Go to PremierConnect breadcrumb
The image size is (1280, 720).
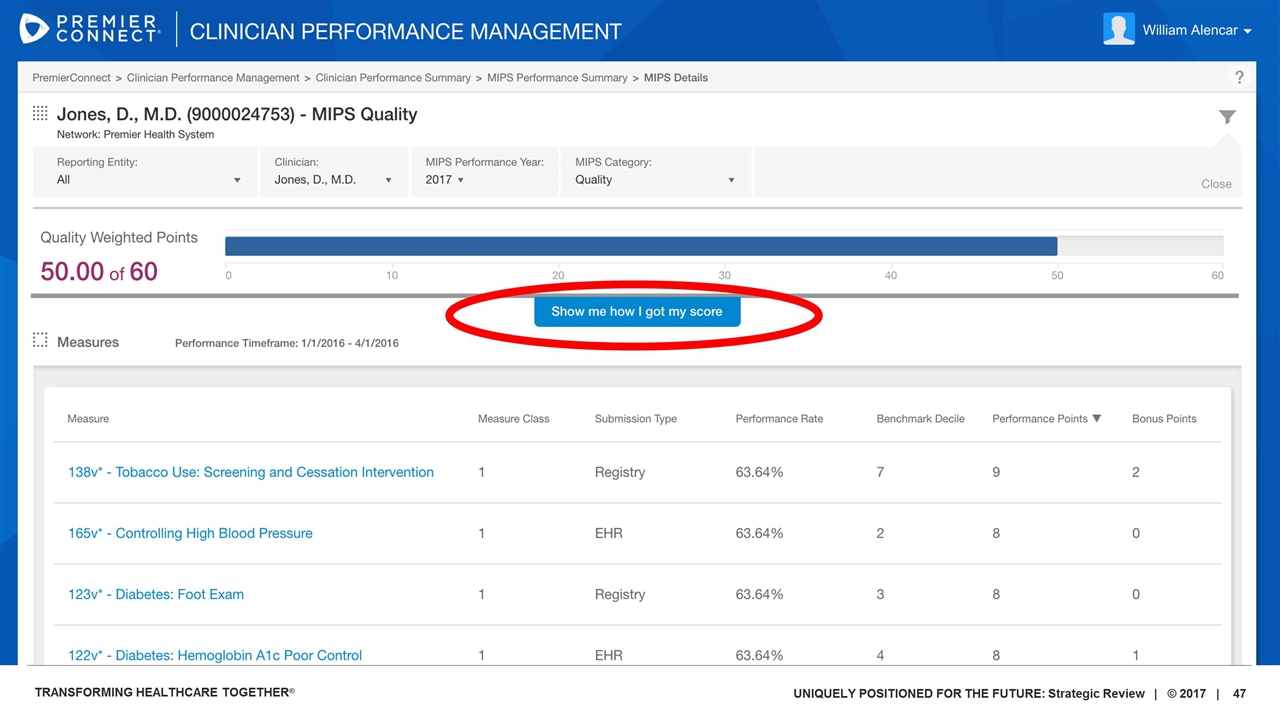pyautogui.click(x=71, y=78)
